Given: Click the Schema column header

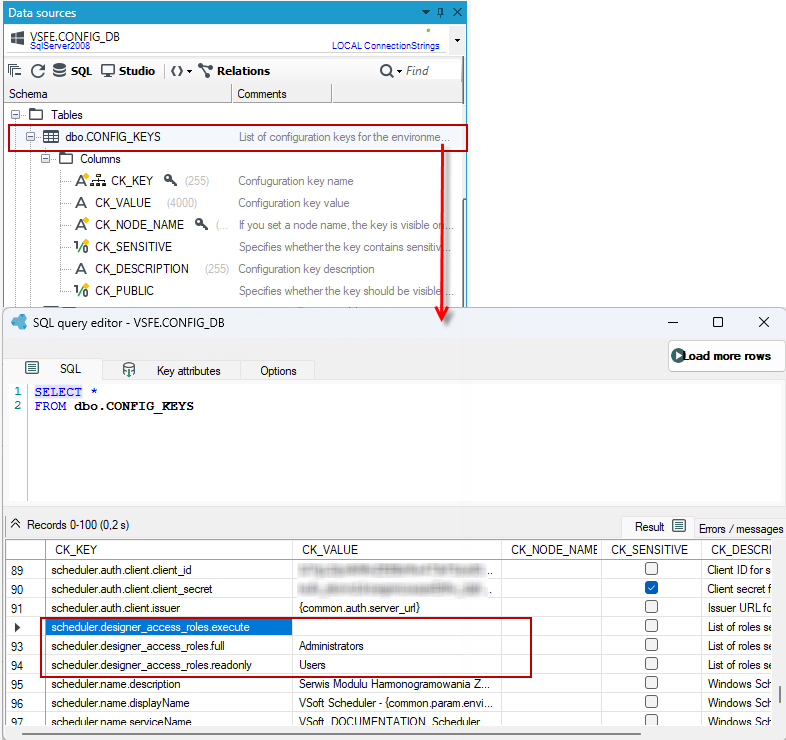Looking at the screenshot, I should [x=118, y=94].
